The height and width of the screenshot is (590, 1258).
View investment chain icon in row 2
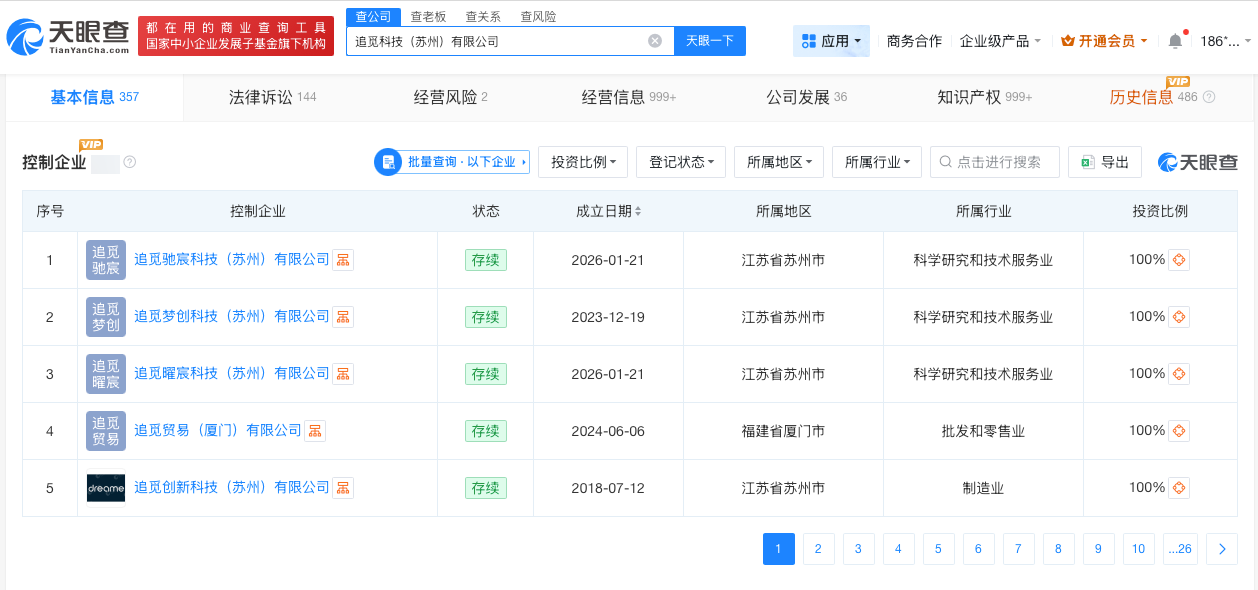[x=1179, y=317]
